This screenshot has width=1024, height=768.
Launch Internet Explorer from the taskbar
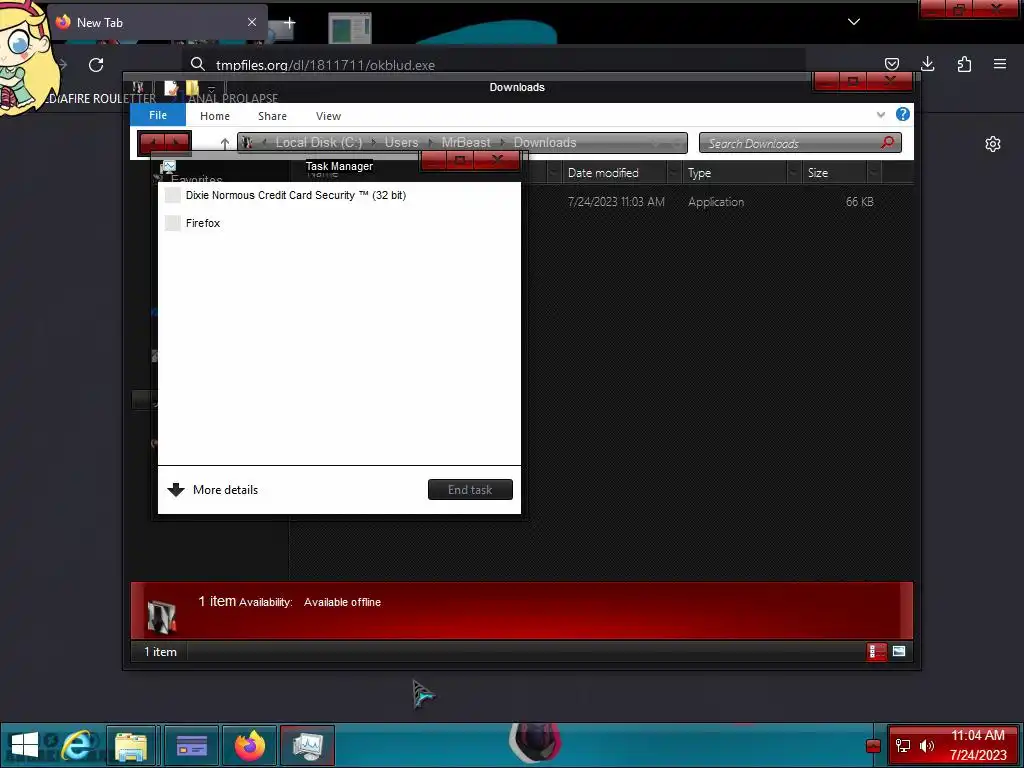(77, 745)
